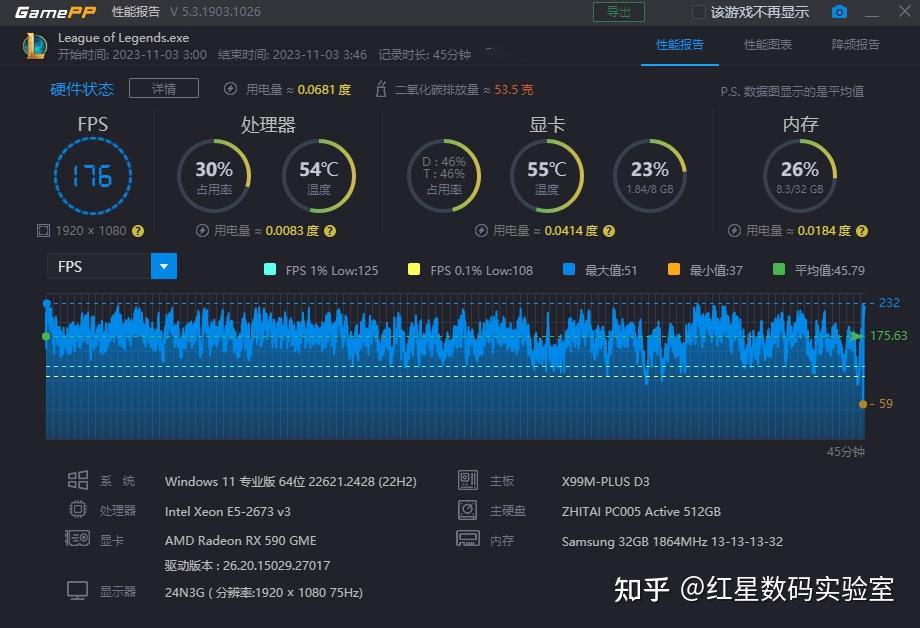Open graphics card power usage help icon
The height and width of the screenshot is (628, 920).
tap(609, 231)
